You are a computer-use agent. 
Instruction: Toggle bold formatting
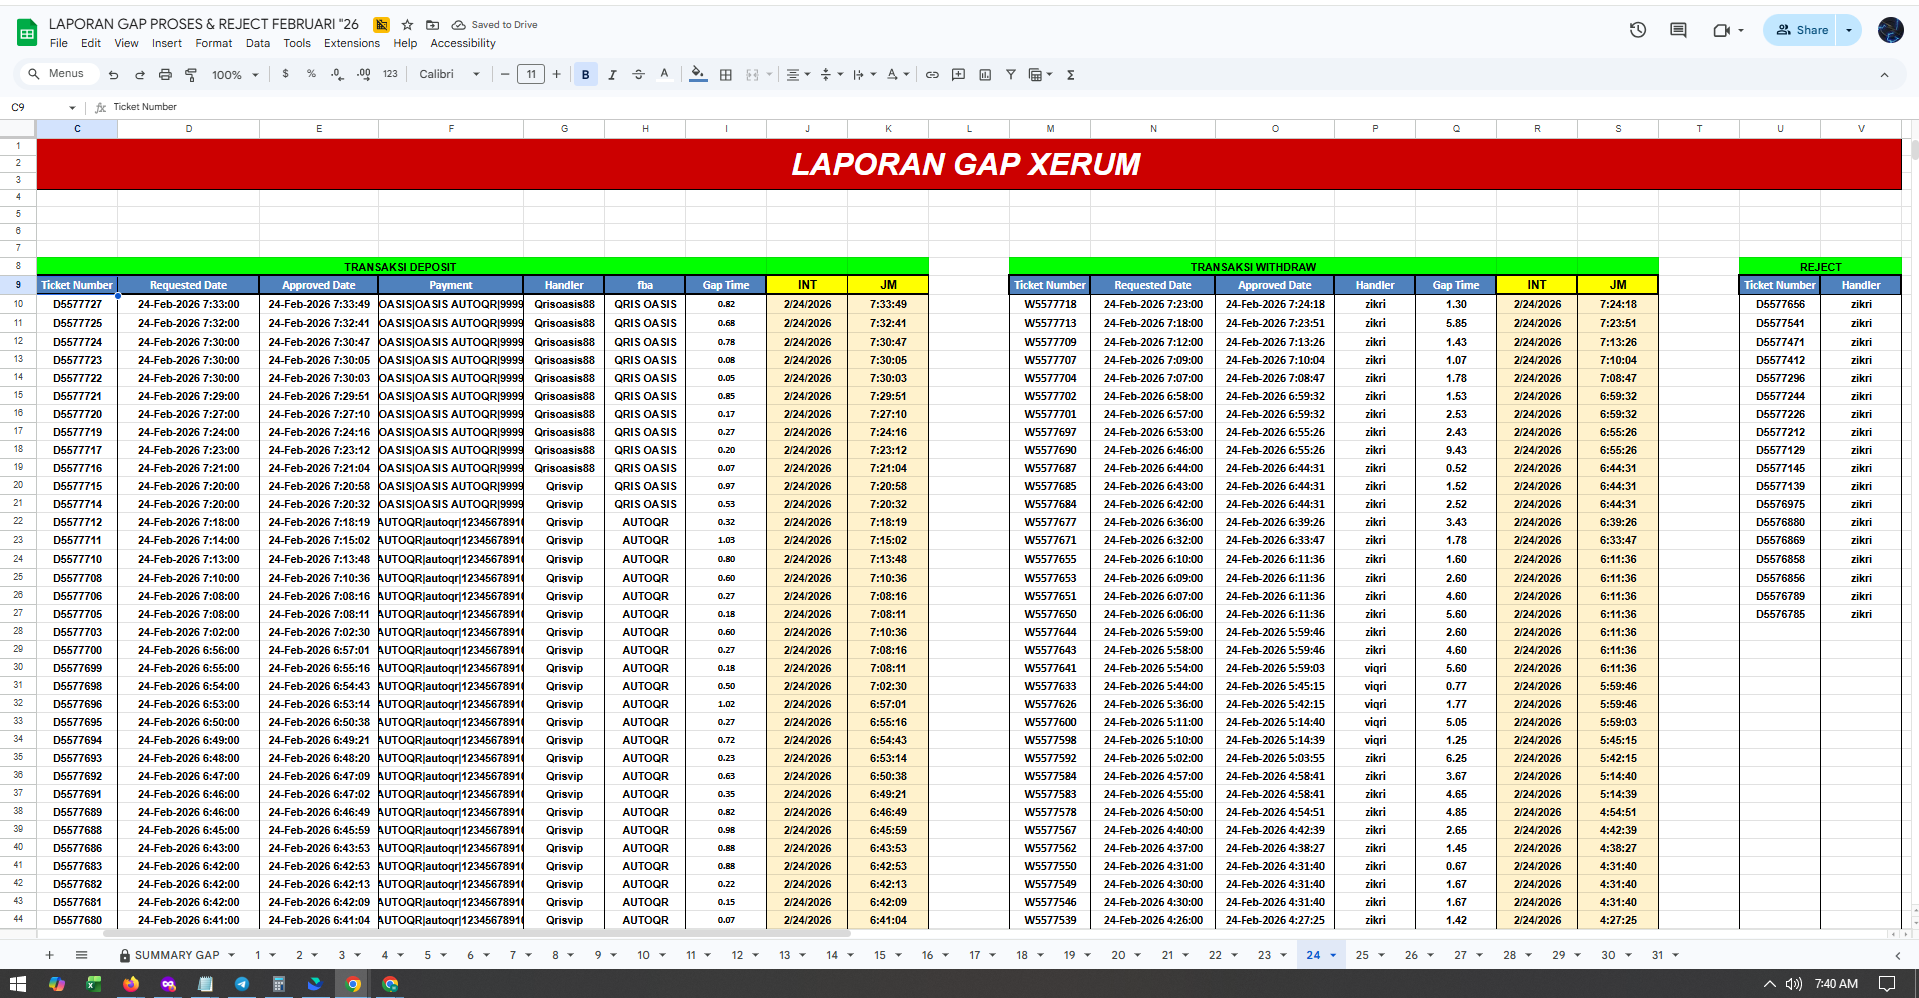586,75
